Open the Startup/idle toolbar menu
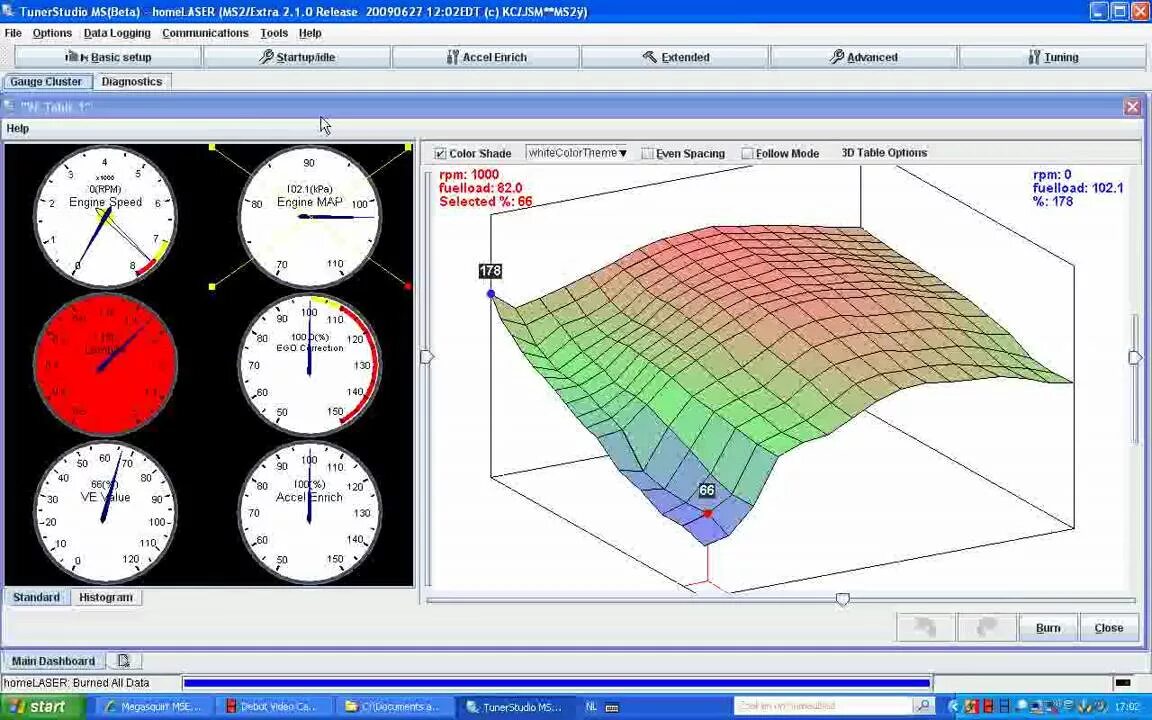 pyautogui.click(x=297, y=57)
